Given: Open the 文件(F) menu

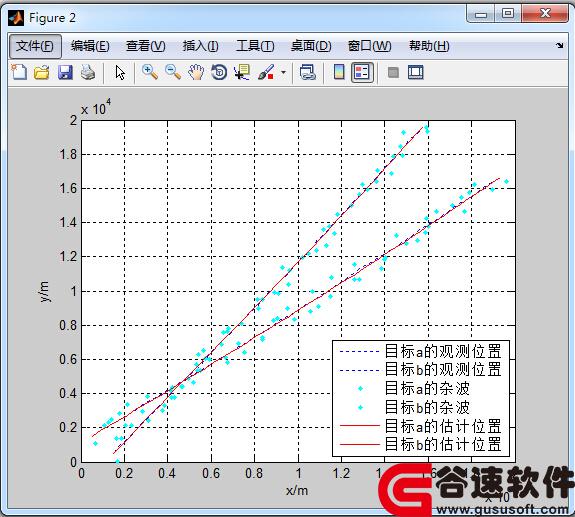Looking at the screenshot, I should [x=35, y=46].
